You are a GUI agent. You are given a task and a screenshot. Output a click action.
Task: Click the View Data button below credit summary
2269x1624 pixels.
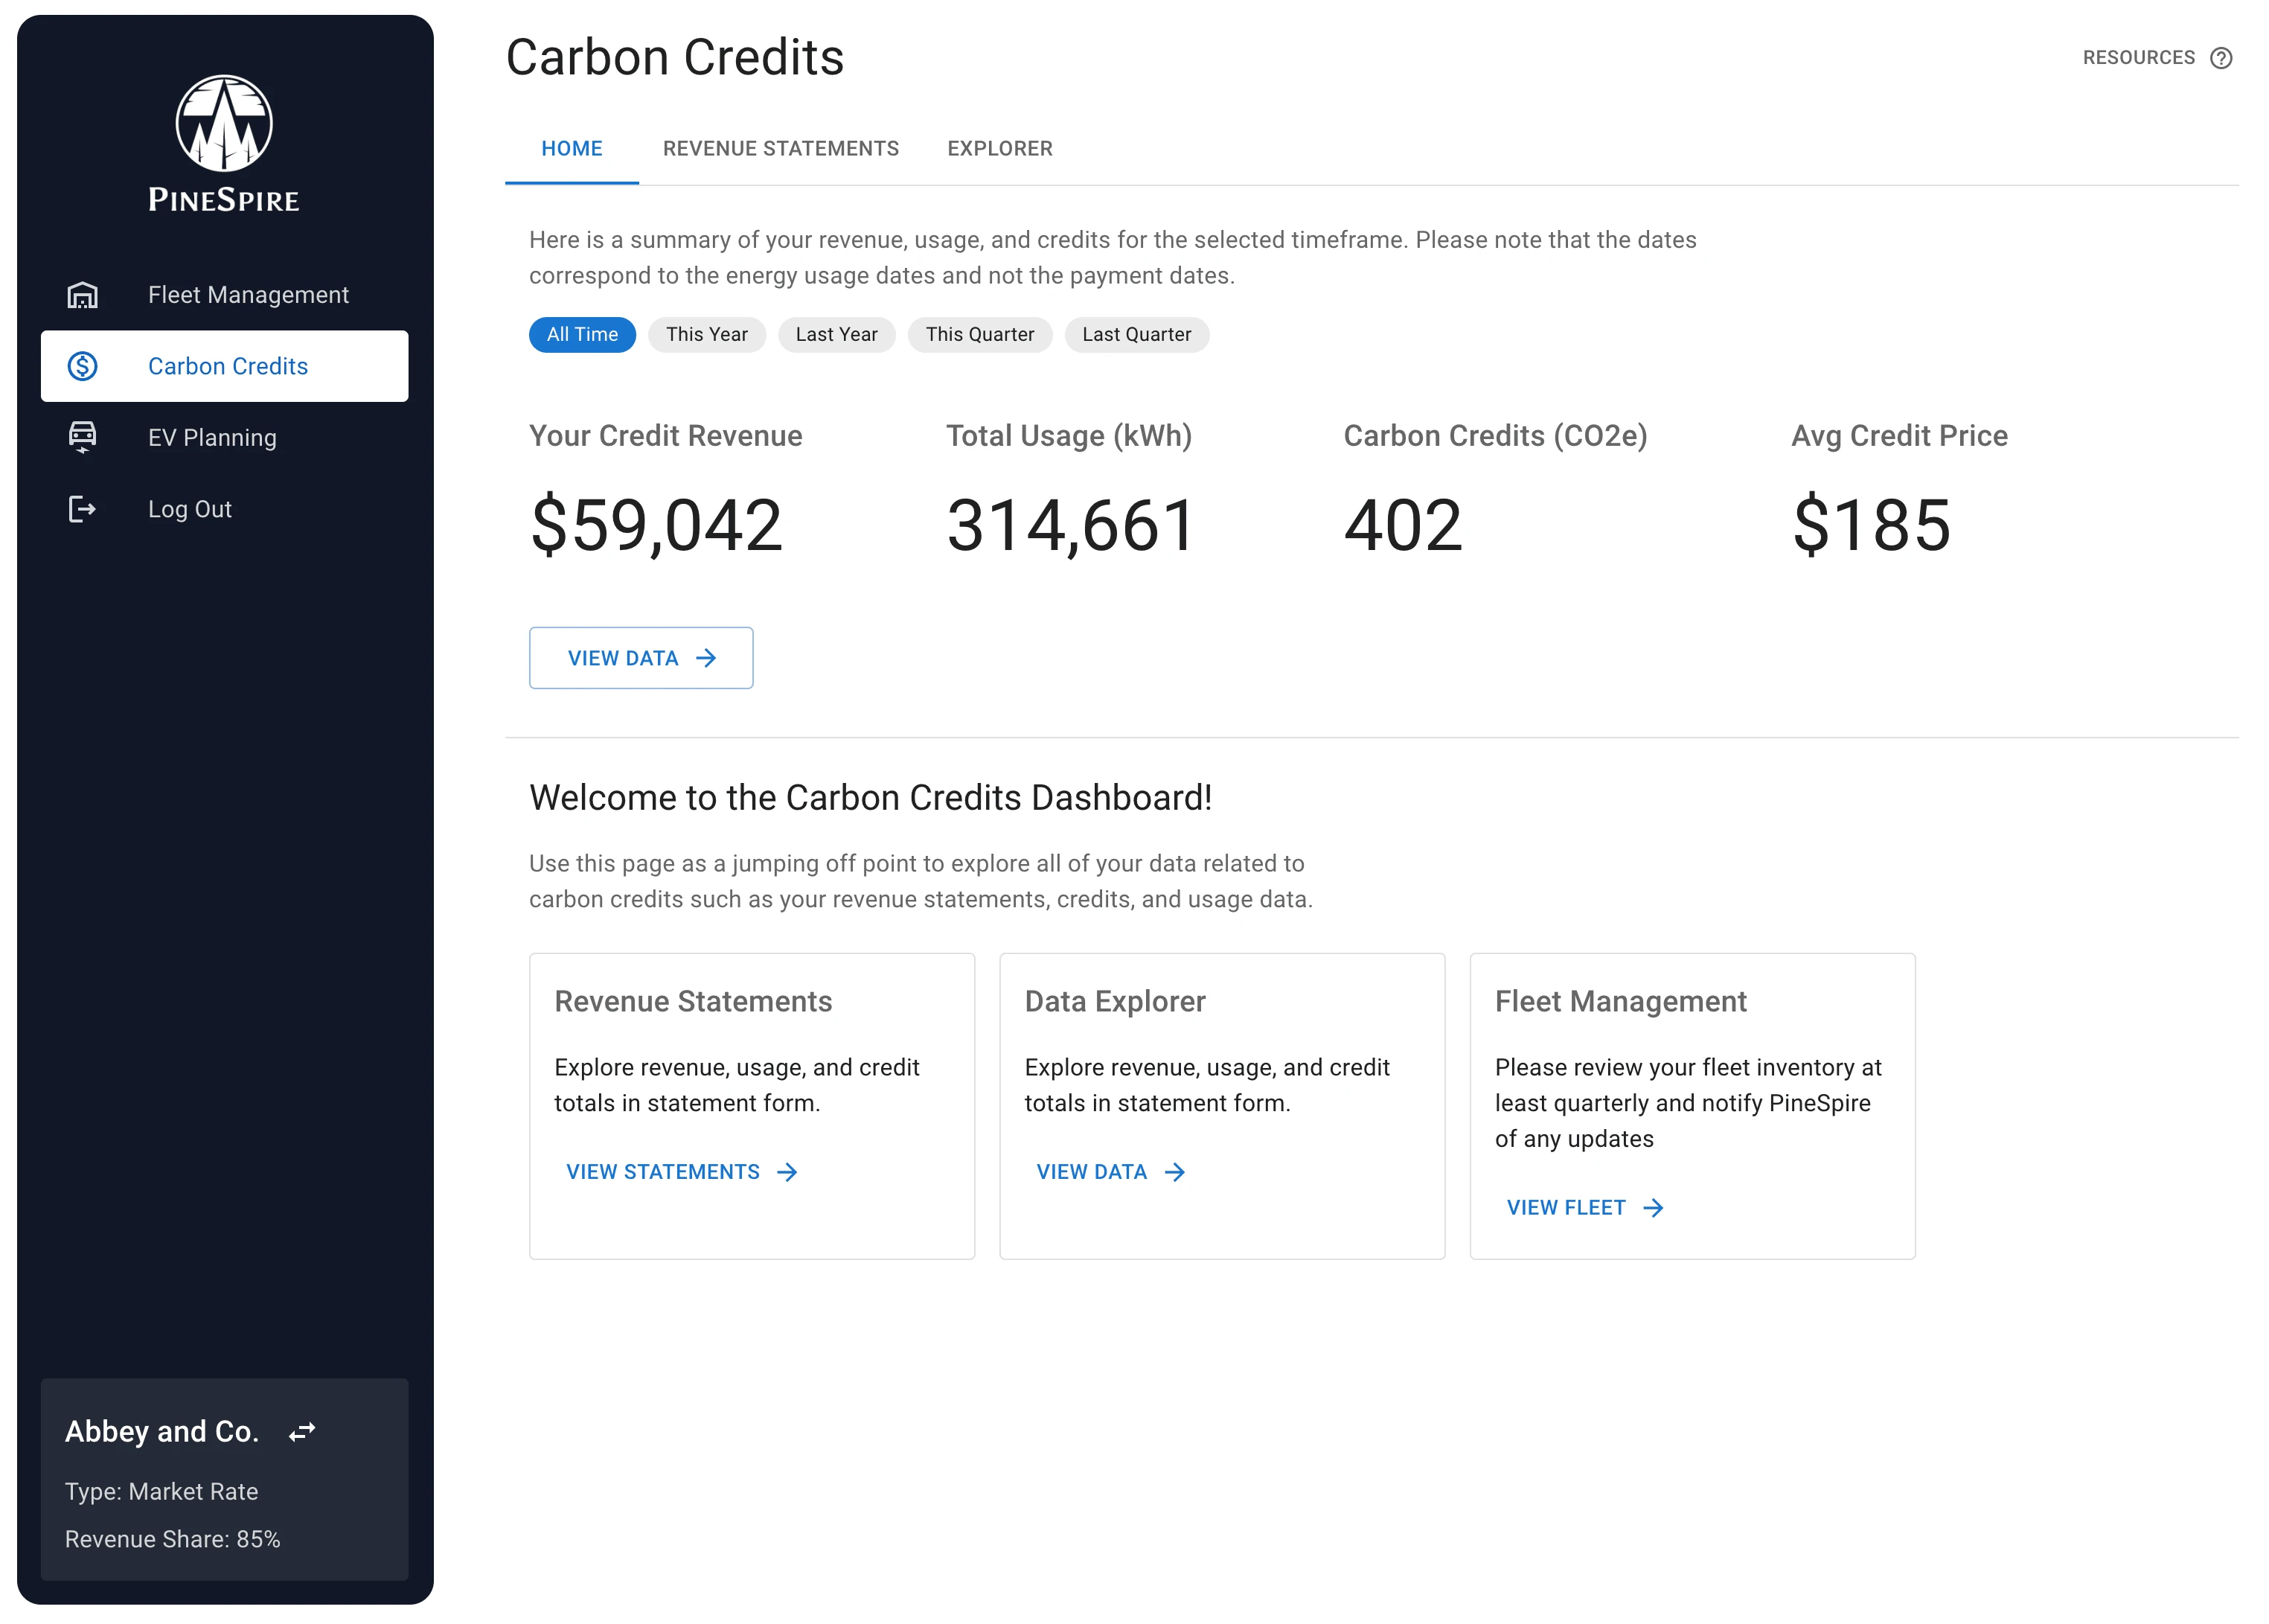[x=641, y=657]
